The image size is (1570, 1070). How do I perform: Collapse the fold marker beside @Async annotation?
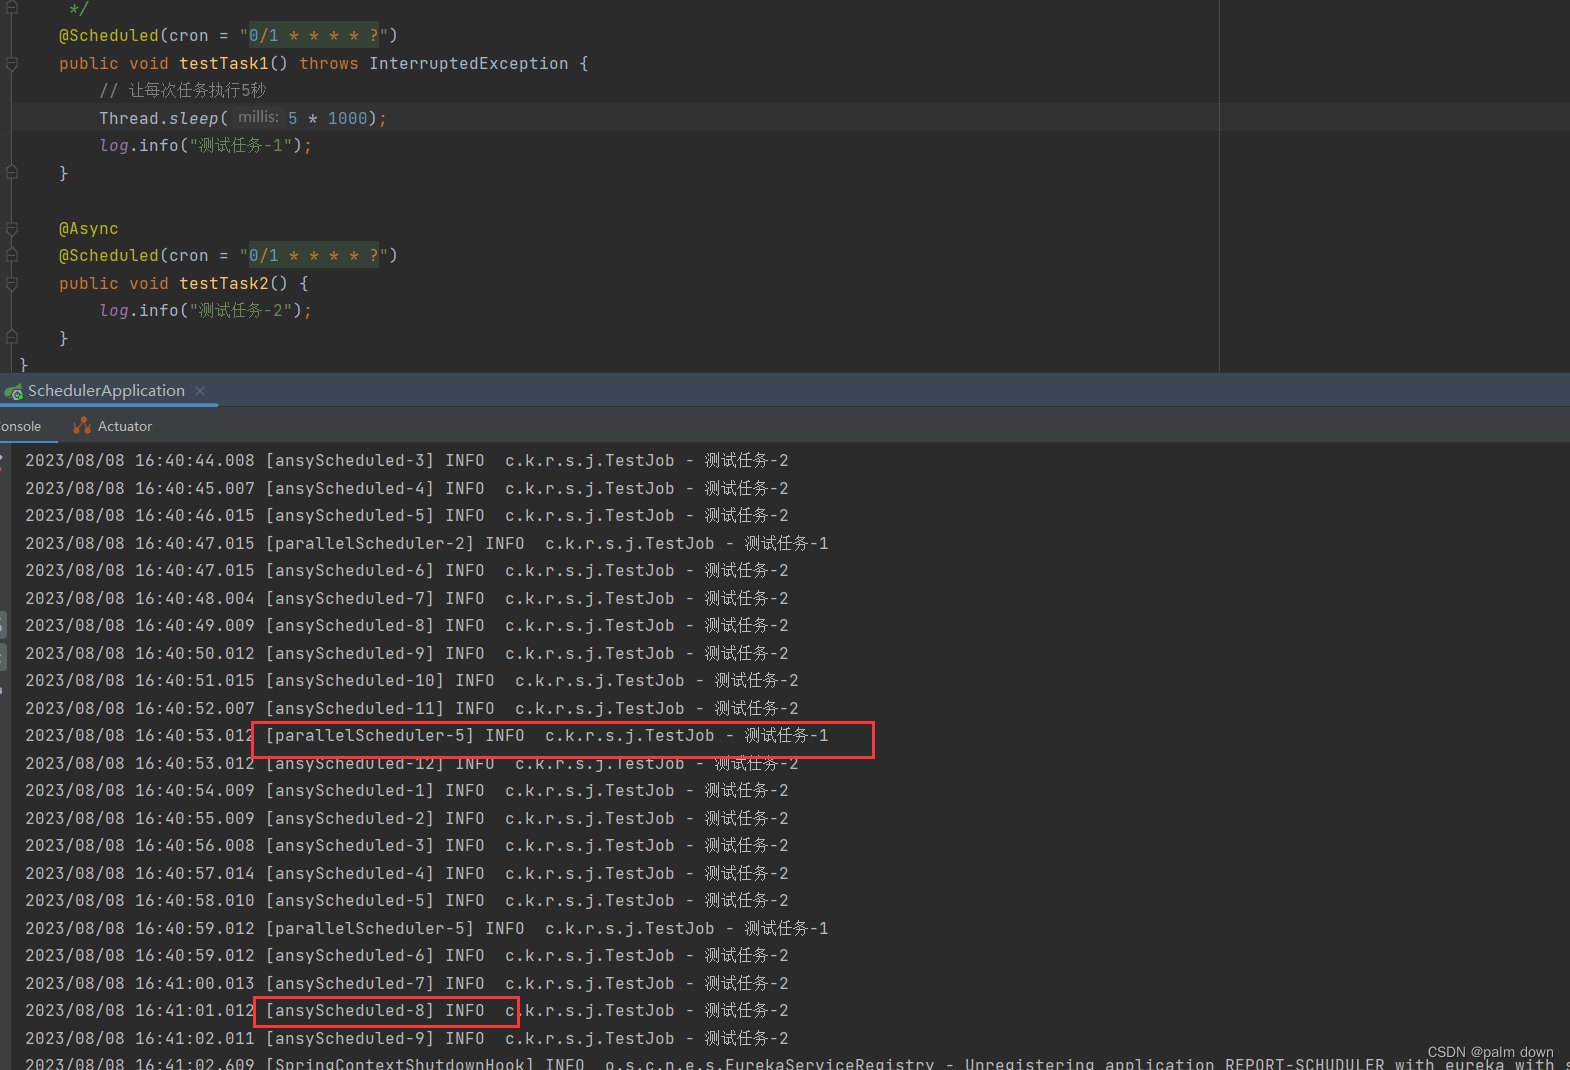point(12,229)
